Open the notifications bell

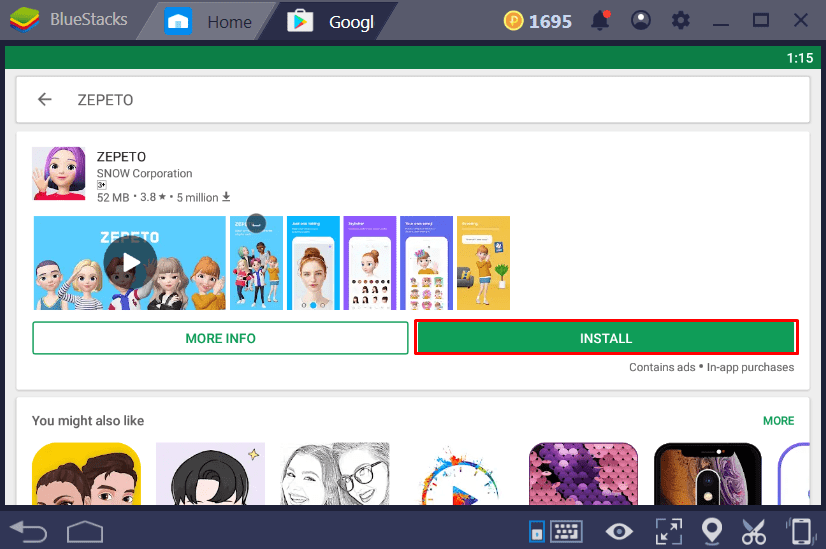click(600, 20)
